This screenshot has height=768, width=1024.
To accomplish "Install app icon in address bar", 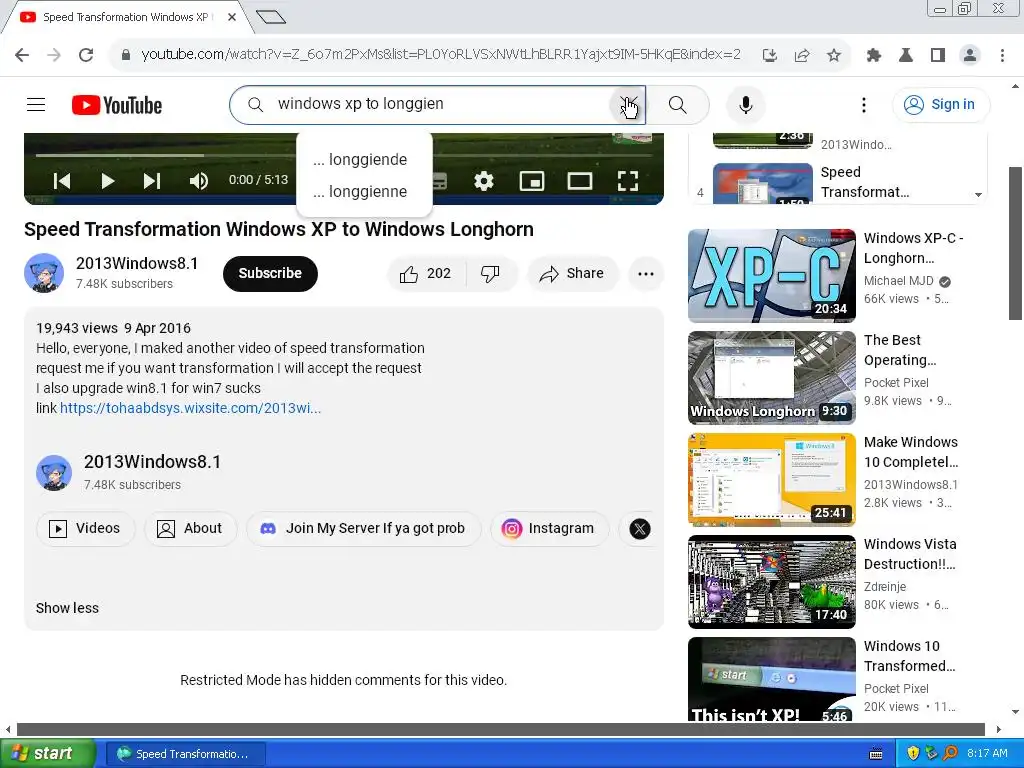I will click(769, 55).
